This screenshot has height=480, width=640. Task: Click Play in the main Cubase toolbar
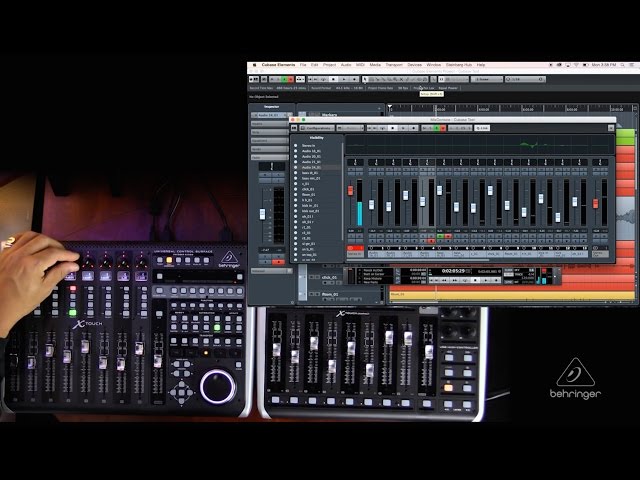(x=344, y=79)
